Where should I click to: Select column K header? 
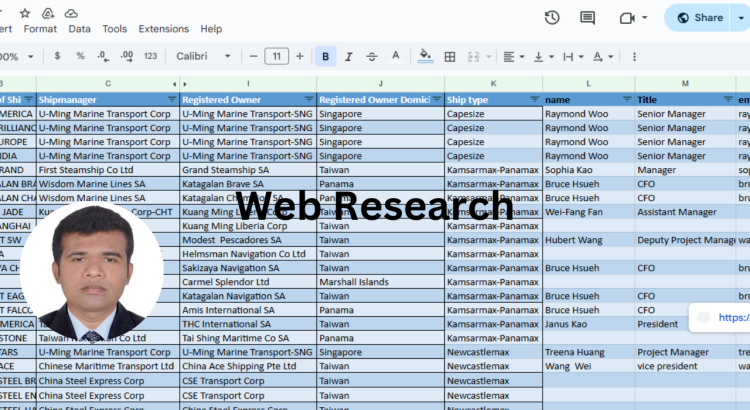[x=494, y=84]
